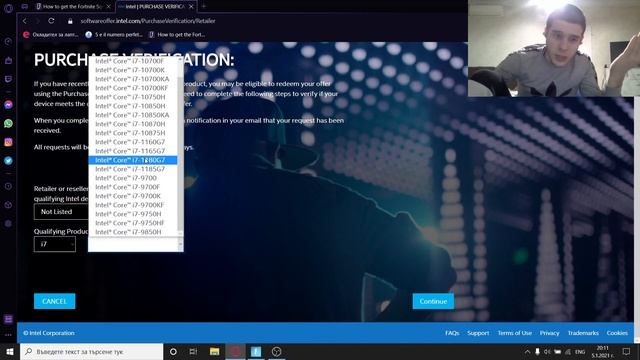Image resolution: width=640 pixels, height=360 pixels.
Task: Open Twitch icon in sidebar
Action: tap(8, 79)
